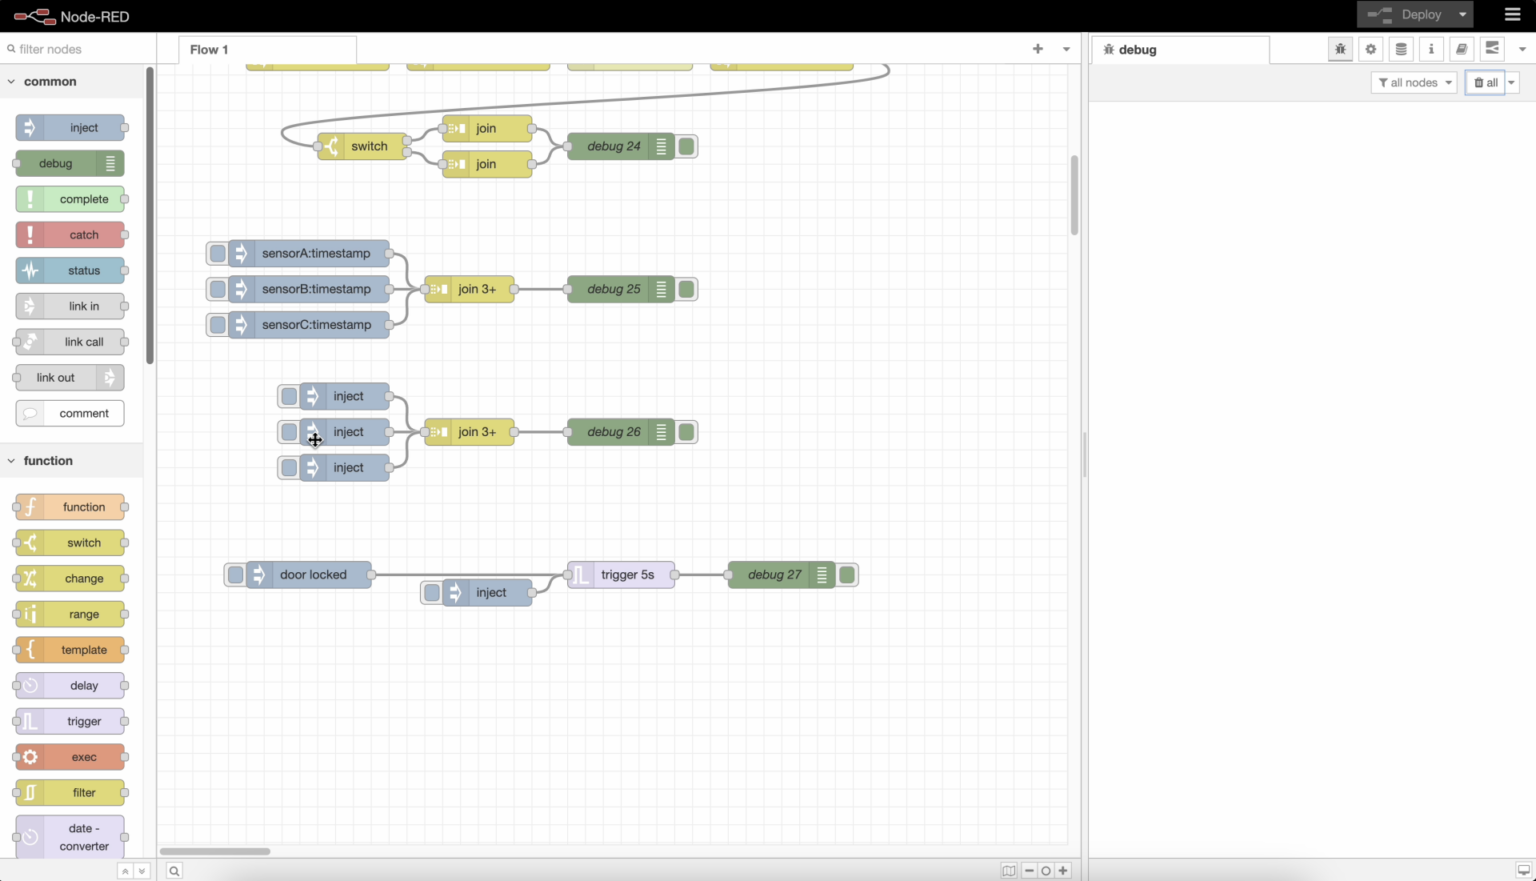1536x881 pixels.
Task: Open the all nodes filter dropdown
Action: click(1414, 83)
